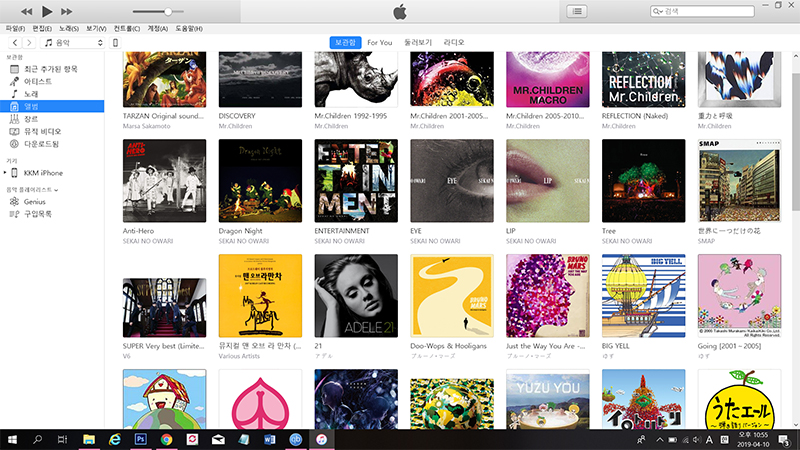The image size is (800, 450).
Task: Select the 보관함 tab
Action: point(345,42)
